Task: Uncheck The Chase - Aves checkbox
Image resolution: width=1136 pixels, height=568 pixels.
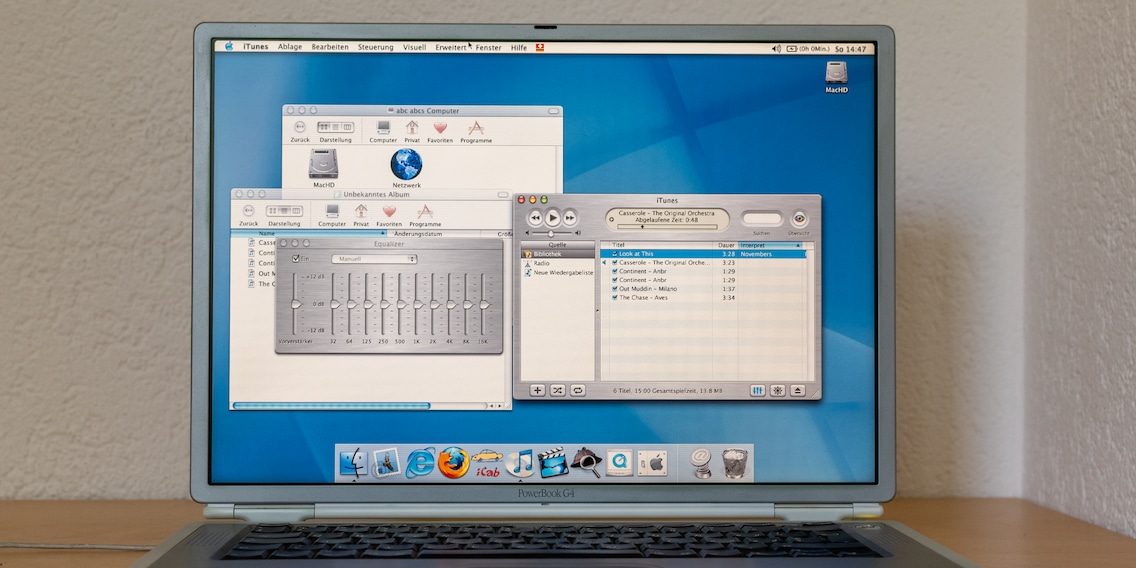Action: tap(614, 297)
